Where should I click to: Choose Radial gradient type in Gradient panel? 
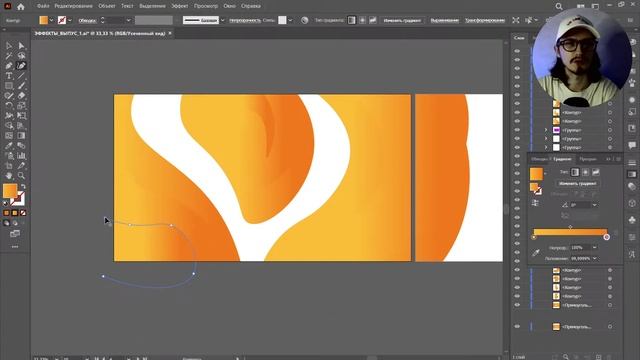point(585,172)
